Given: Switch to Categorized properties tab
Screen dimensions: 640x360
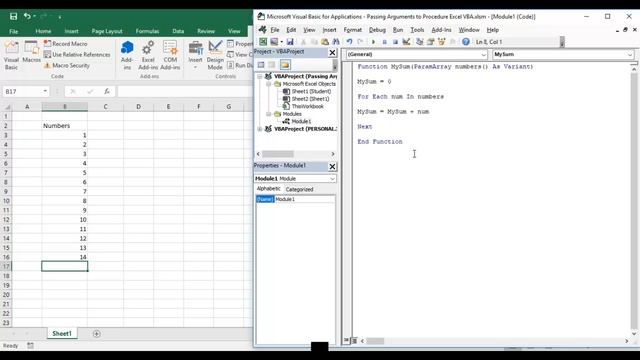Looking at the screenshot, I should click(299, 189).
